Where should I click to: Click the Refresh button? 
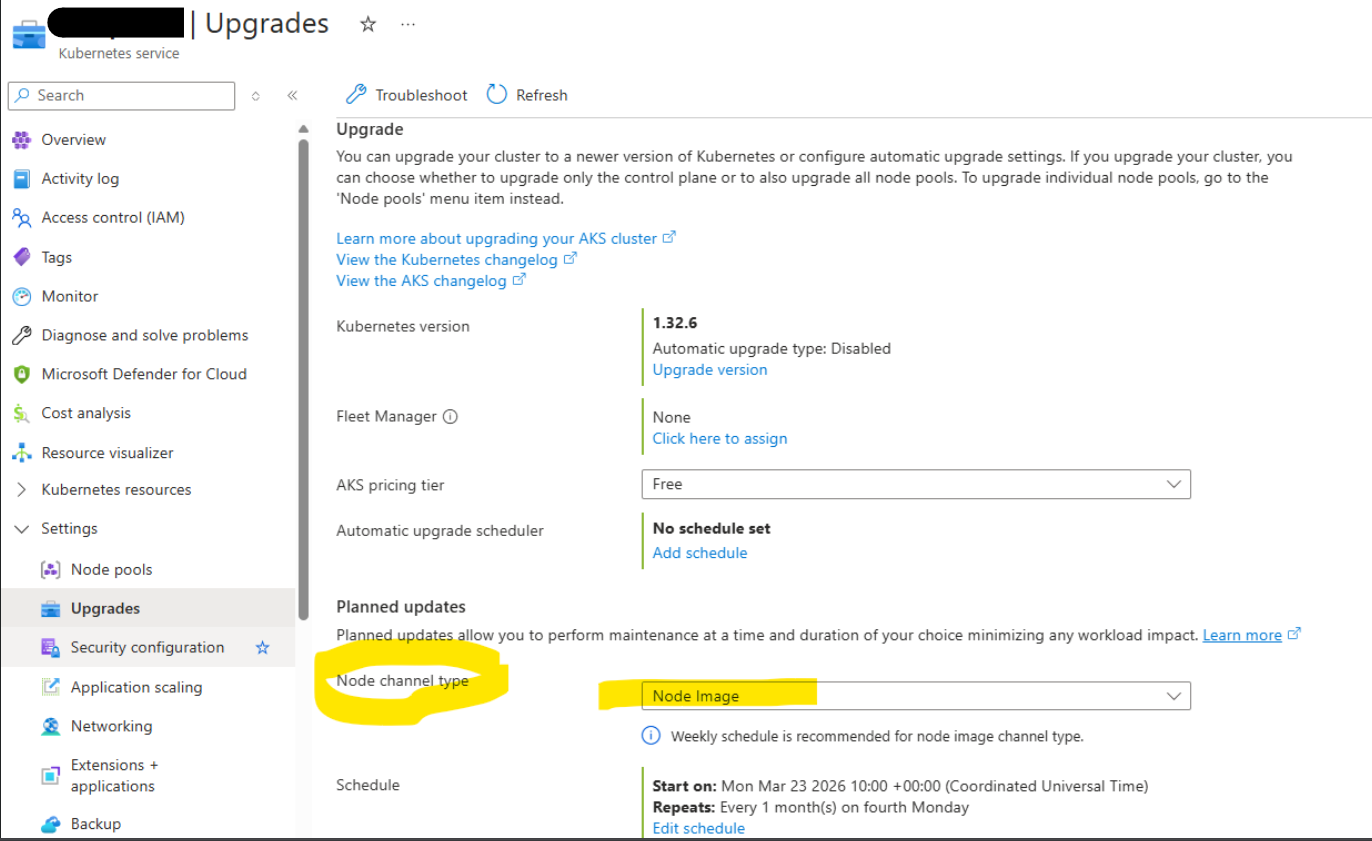coord(527,95)
